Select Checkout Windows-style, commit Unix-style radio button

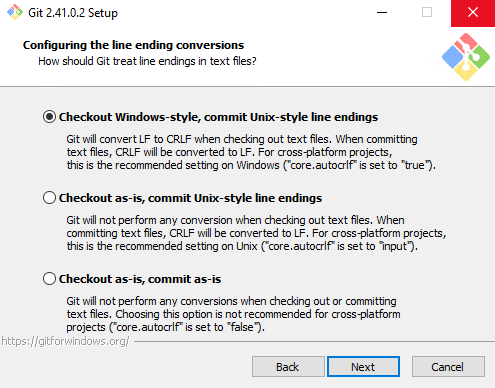(x=49, y=117)
